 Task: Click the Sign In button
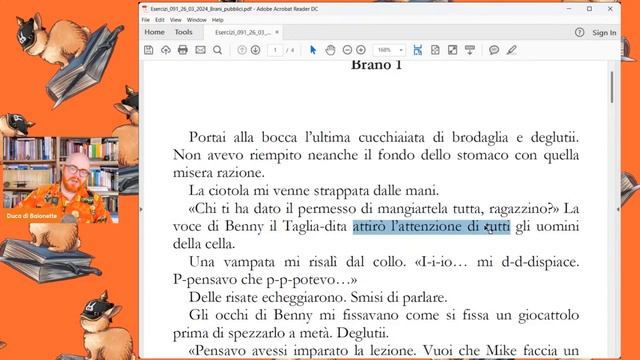[x=604, y=33]
